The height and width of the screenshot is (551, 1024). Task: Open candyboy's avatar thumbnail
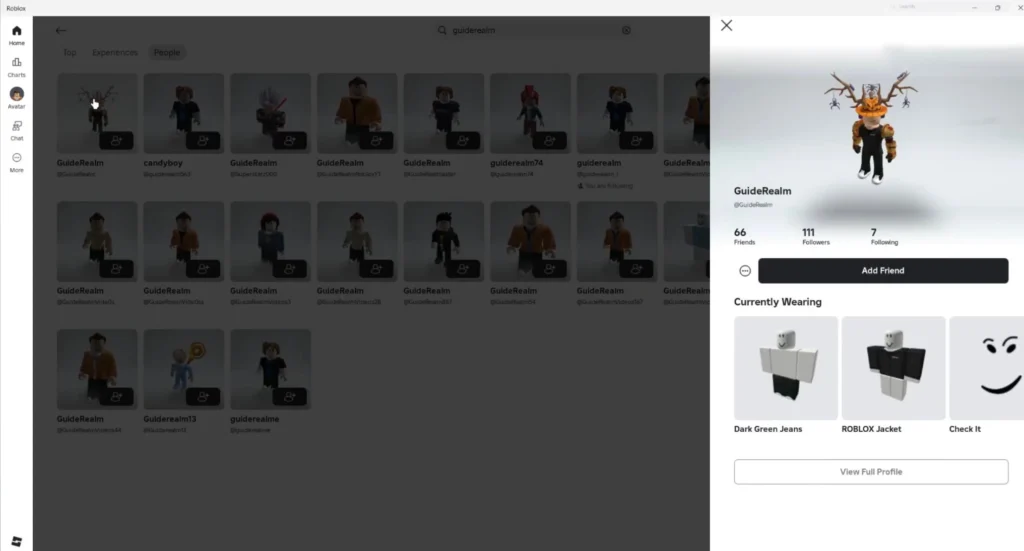point(184,113)
